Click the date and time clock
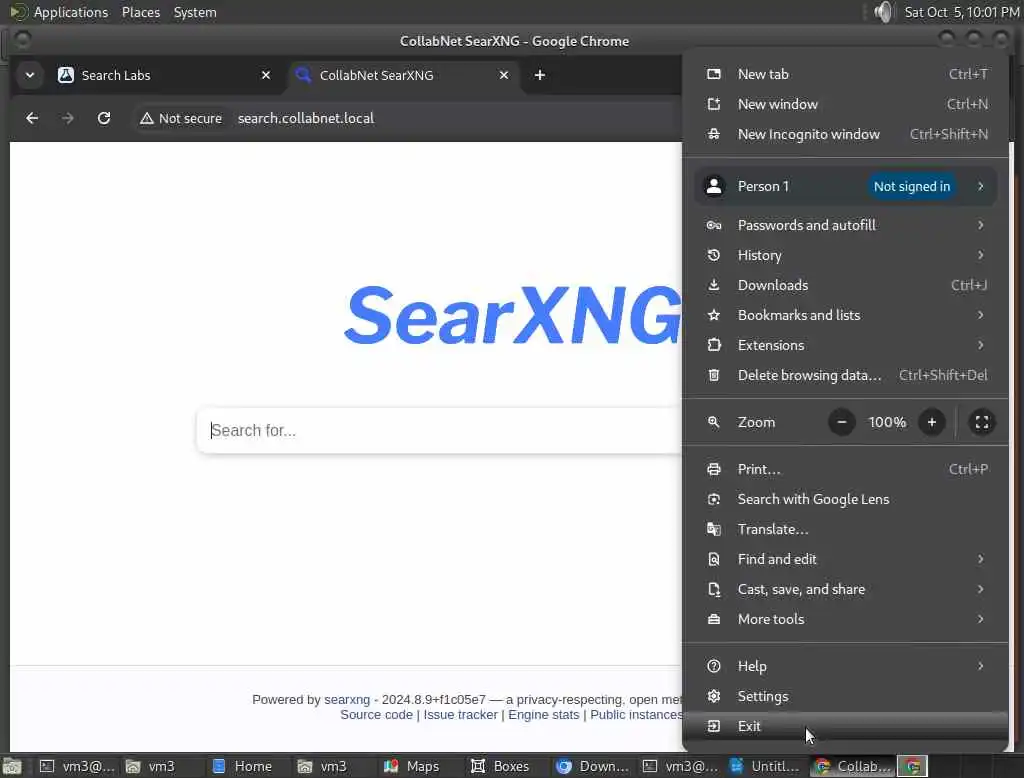Viewport: 1024px width, 778px height. tap(961, 12)
